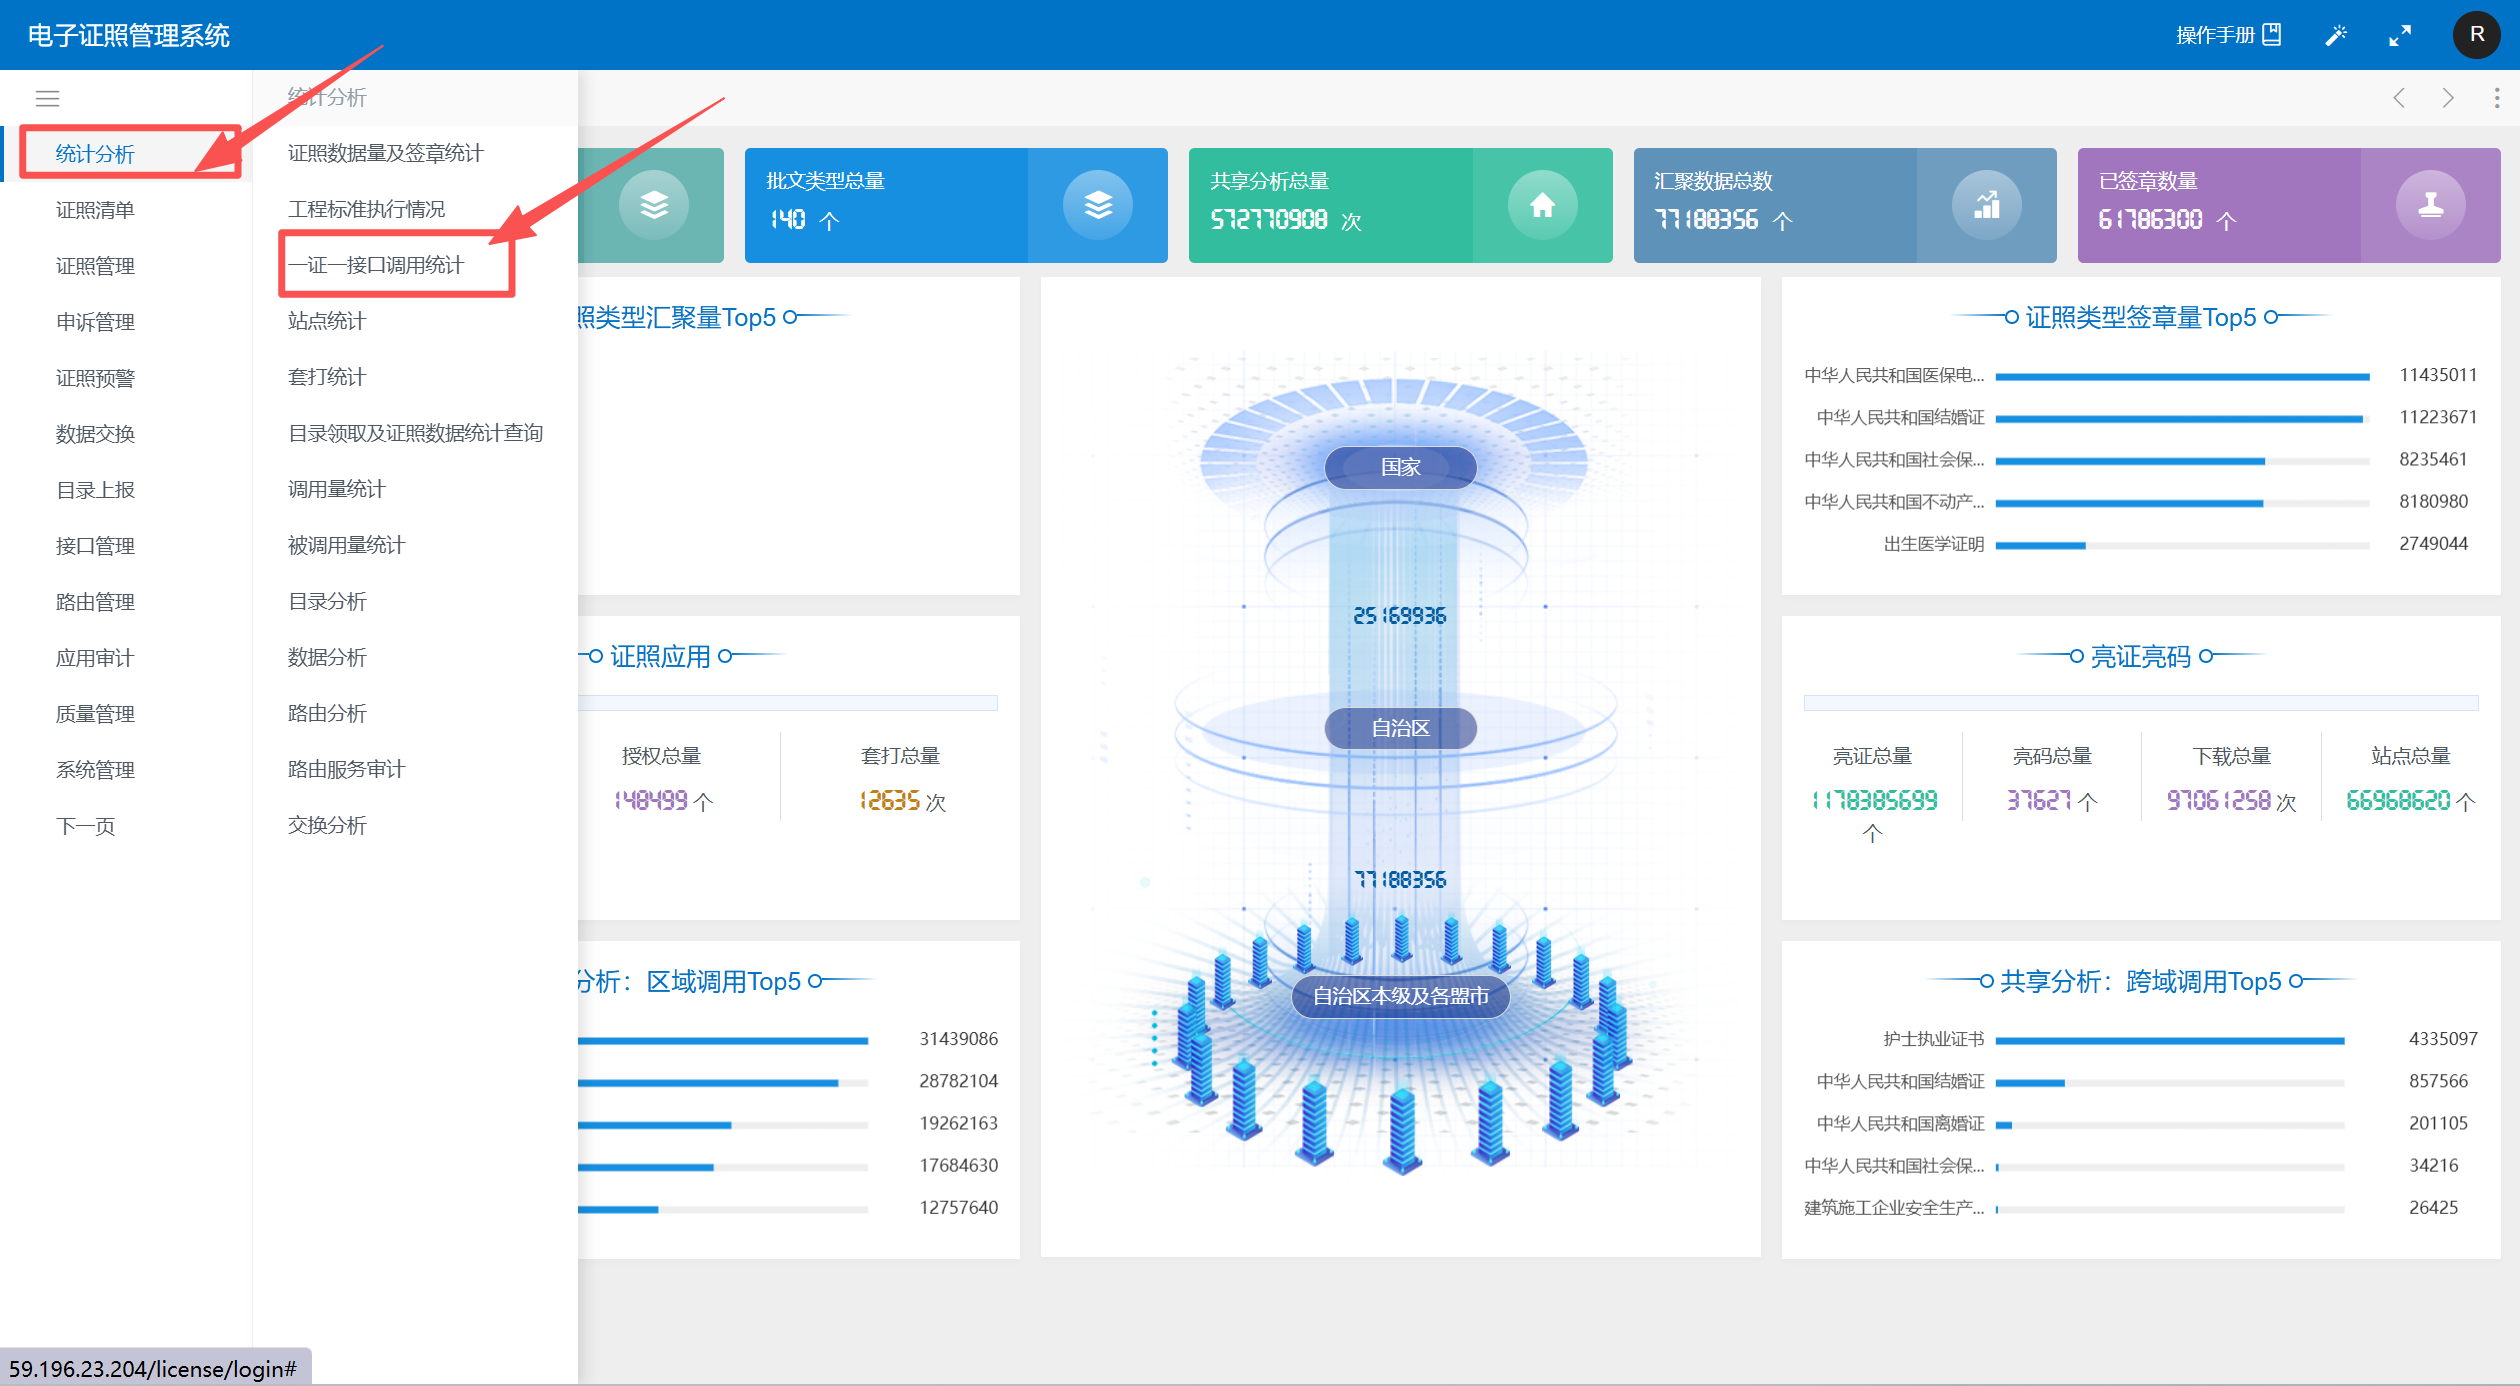Screen dimensions: 2520x1386
Task: Click the magic wand theme icon
Action: (x=2335, y=35)
